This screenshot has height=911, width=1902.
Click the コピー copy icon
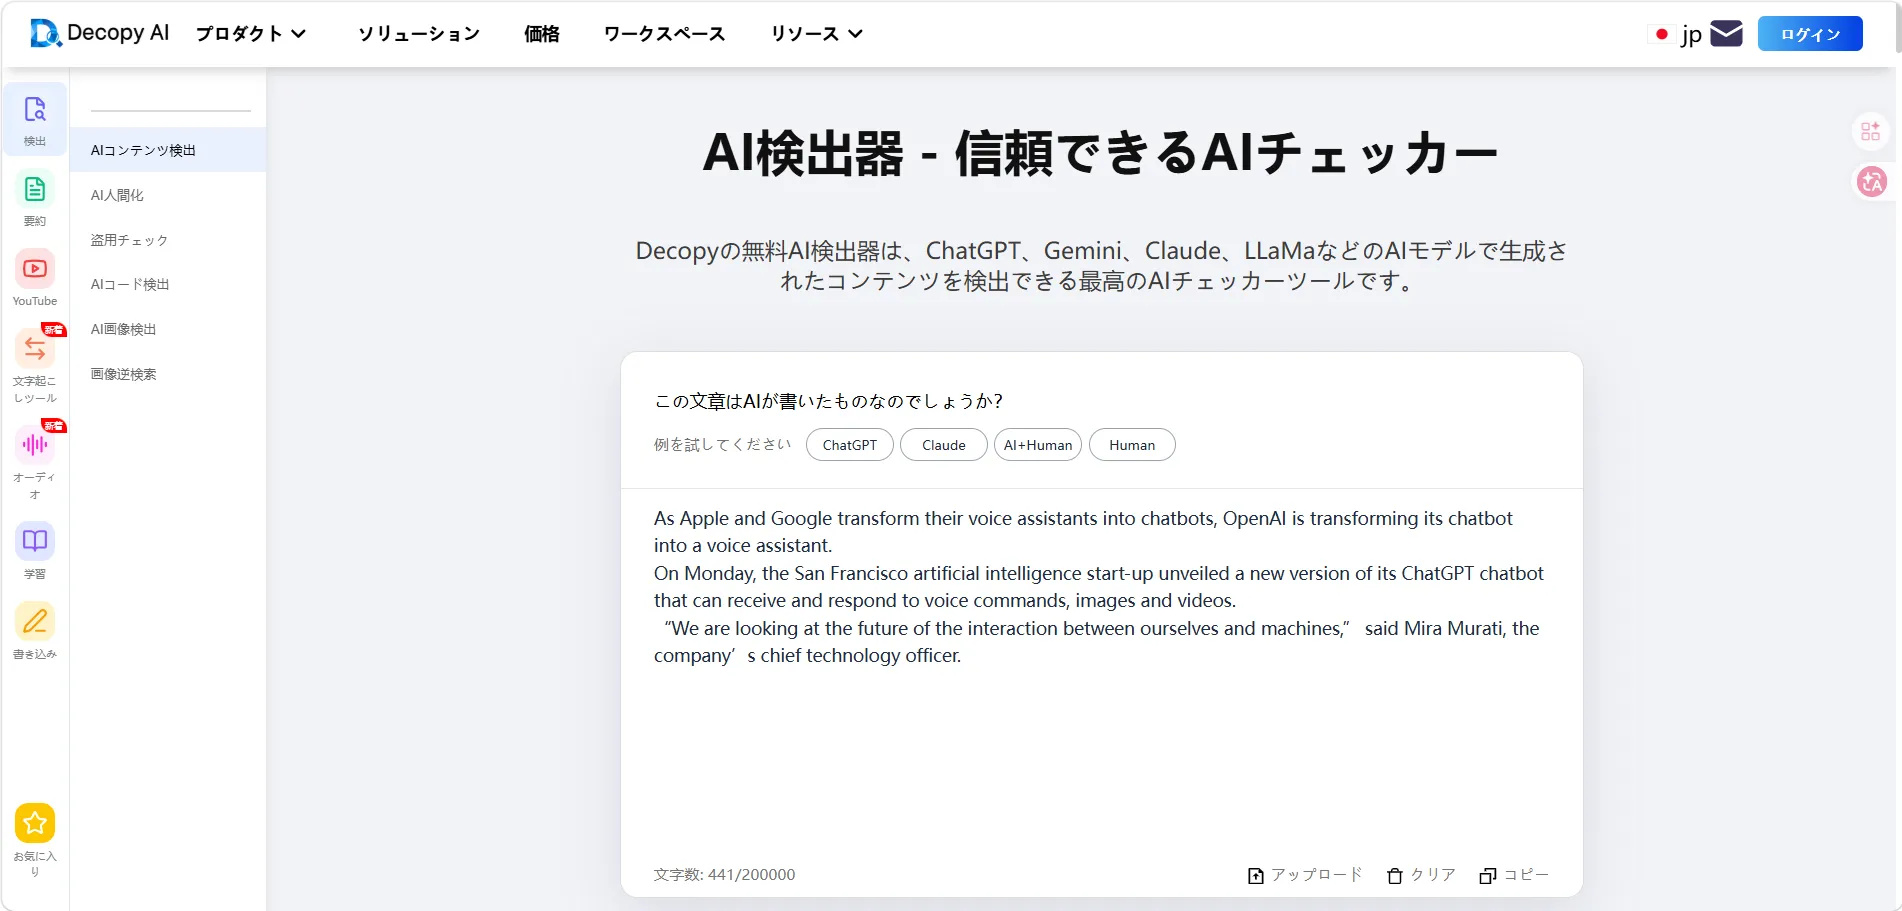point(1488,876)
